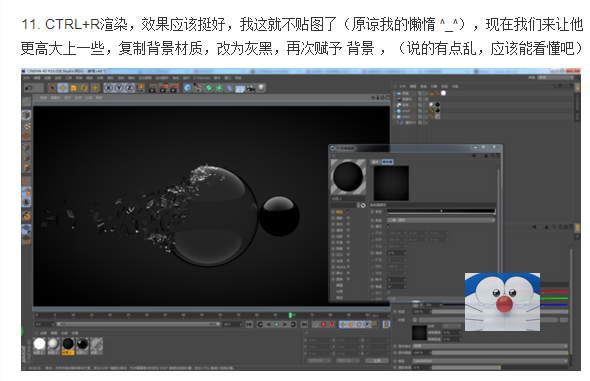The image size is (590, 381).
Task: Open the 窗口 menu
Action: pos(228,78)
